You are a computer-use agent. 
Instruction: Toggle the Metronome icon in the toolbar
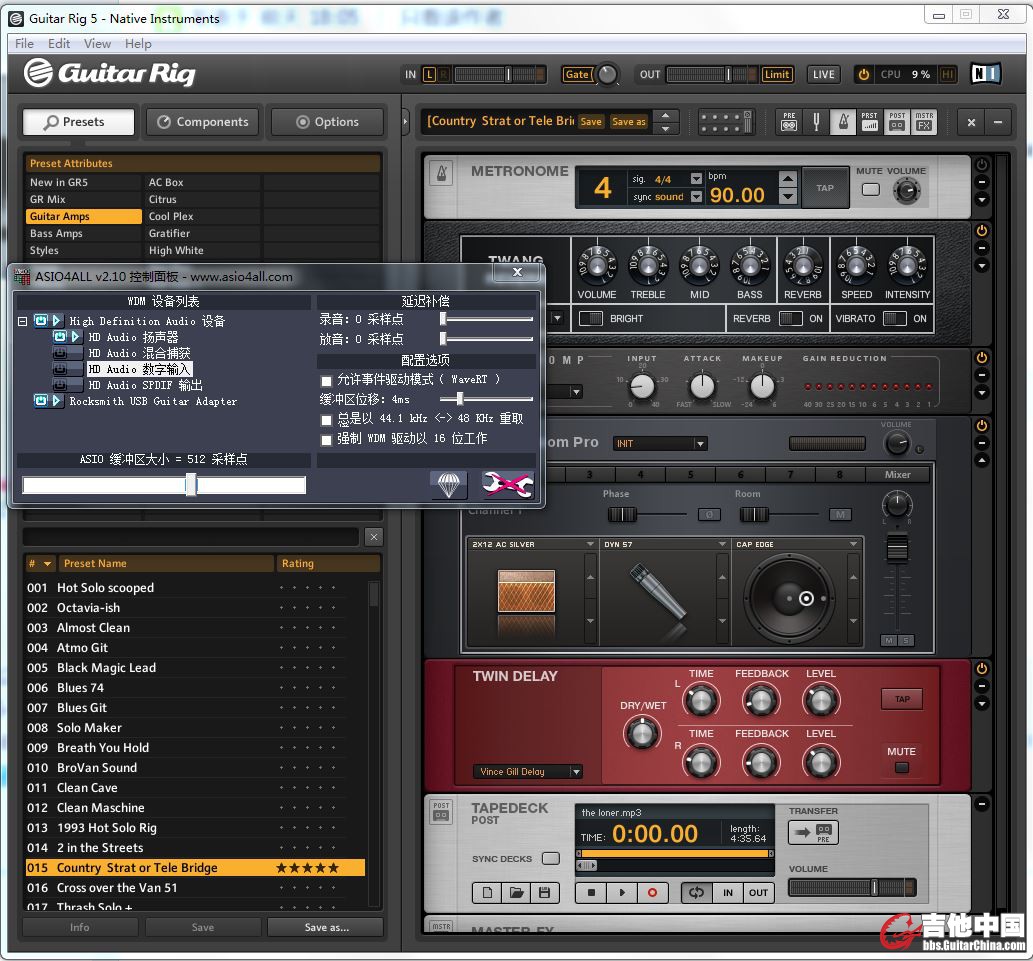(843, 122)
